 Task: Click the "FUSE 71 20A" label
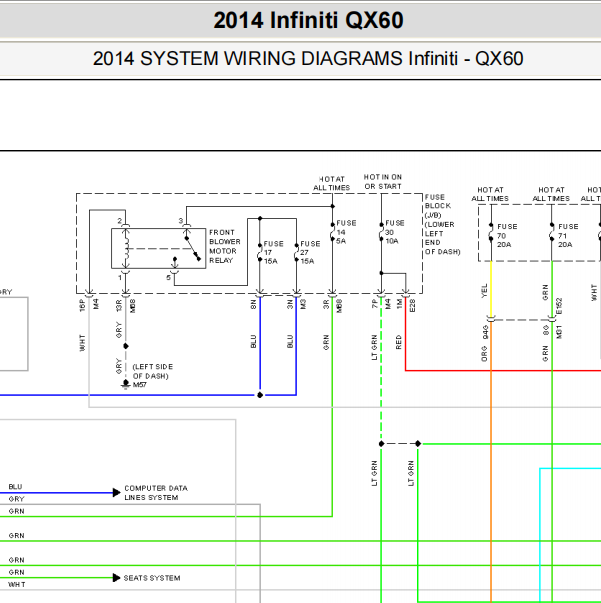click(568, 236)
